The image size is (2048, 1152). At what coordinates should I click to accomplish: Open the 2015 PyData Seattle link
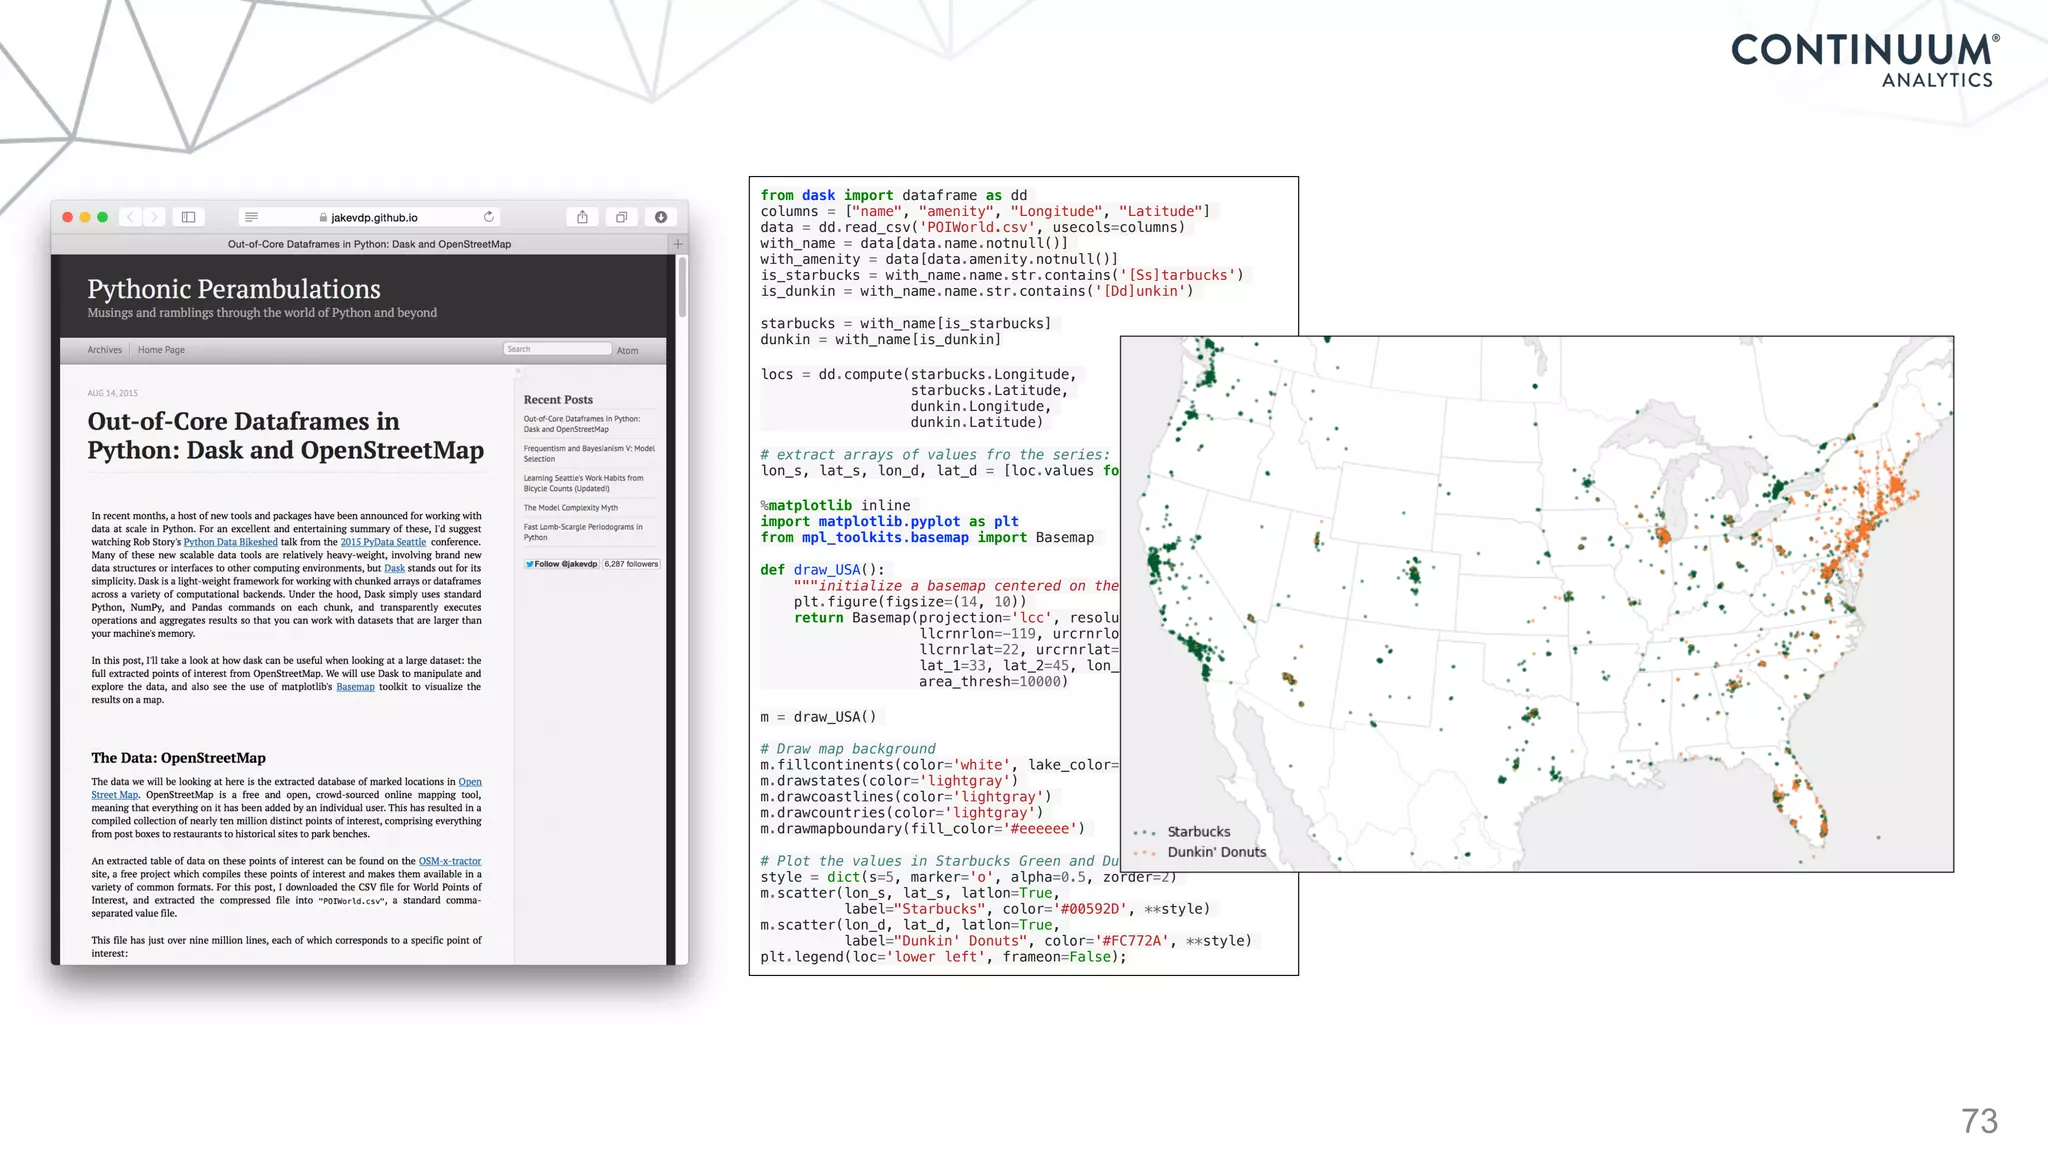click(383, 542)
